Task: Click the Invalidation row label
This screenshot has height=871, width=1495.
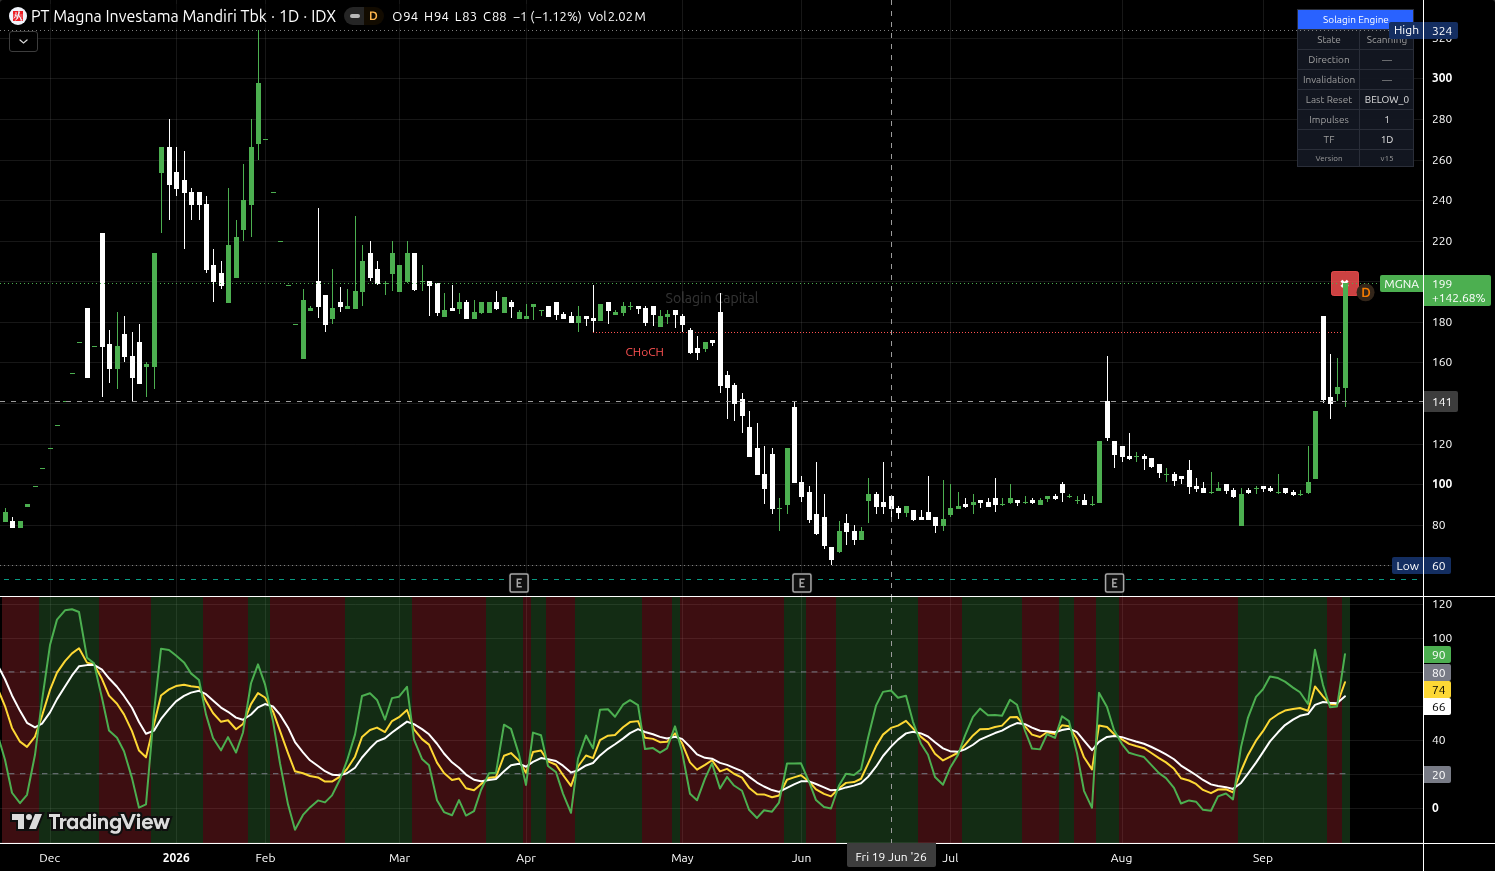Action: tap(1329, 80)
